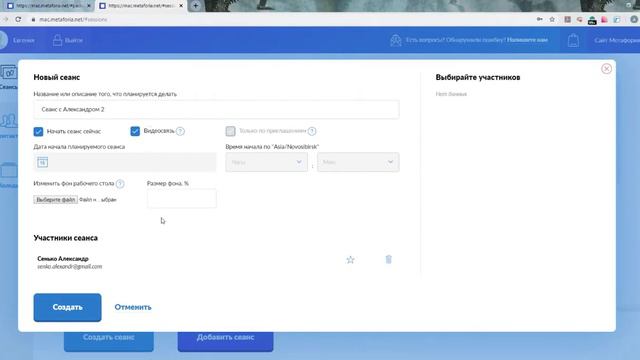The width and height of the screenshot is (640, 360).
Task: Click the Выберите файл button
Action: point(56,200)
